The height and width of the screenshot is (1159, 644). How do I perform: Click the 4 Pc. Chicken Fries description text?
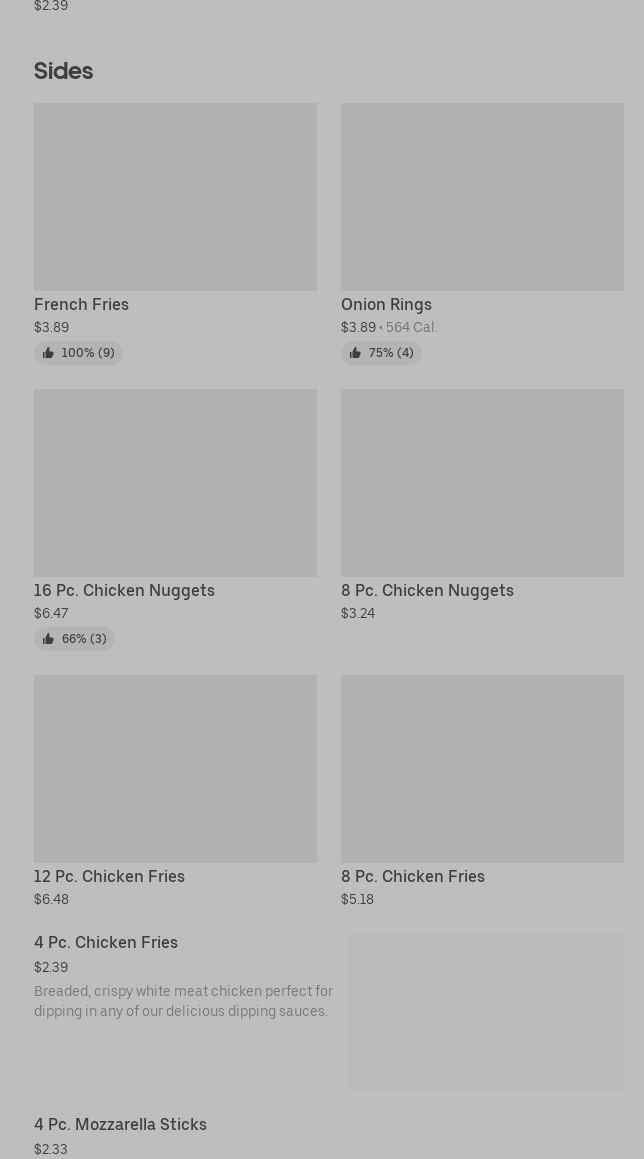tap(183, 1001)
